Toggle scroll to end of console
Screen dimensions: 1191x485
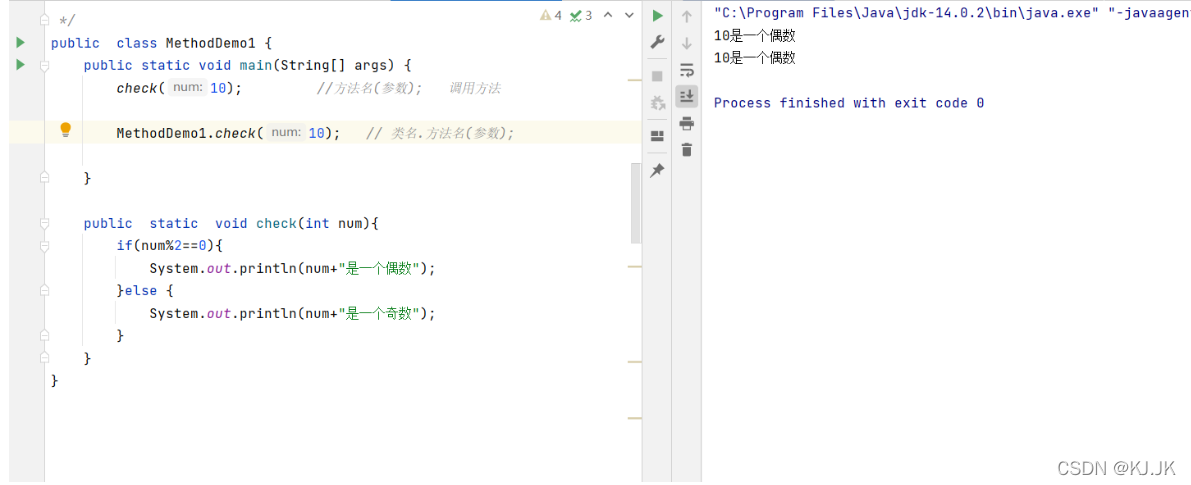[x=687, y=96]
